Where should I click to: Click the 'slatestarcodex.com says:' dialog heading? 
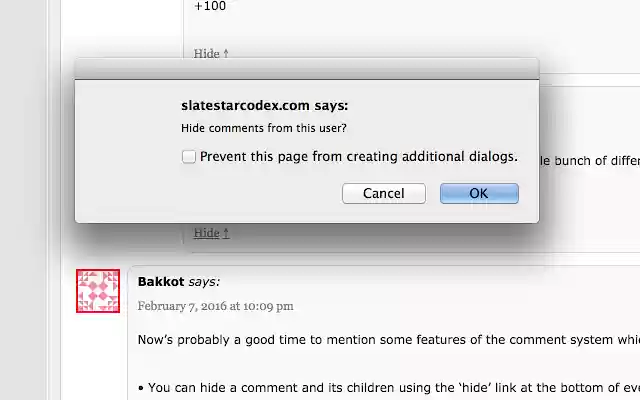pos(264,106)
